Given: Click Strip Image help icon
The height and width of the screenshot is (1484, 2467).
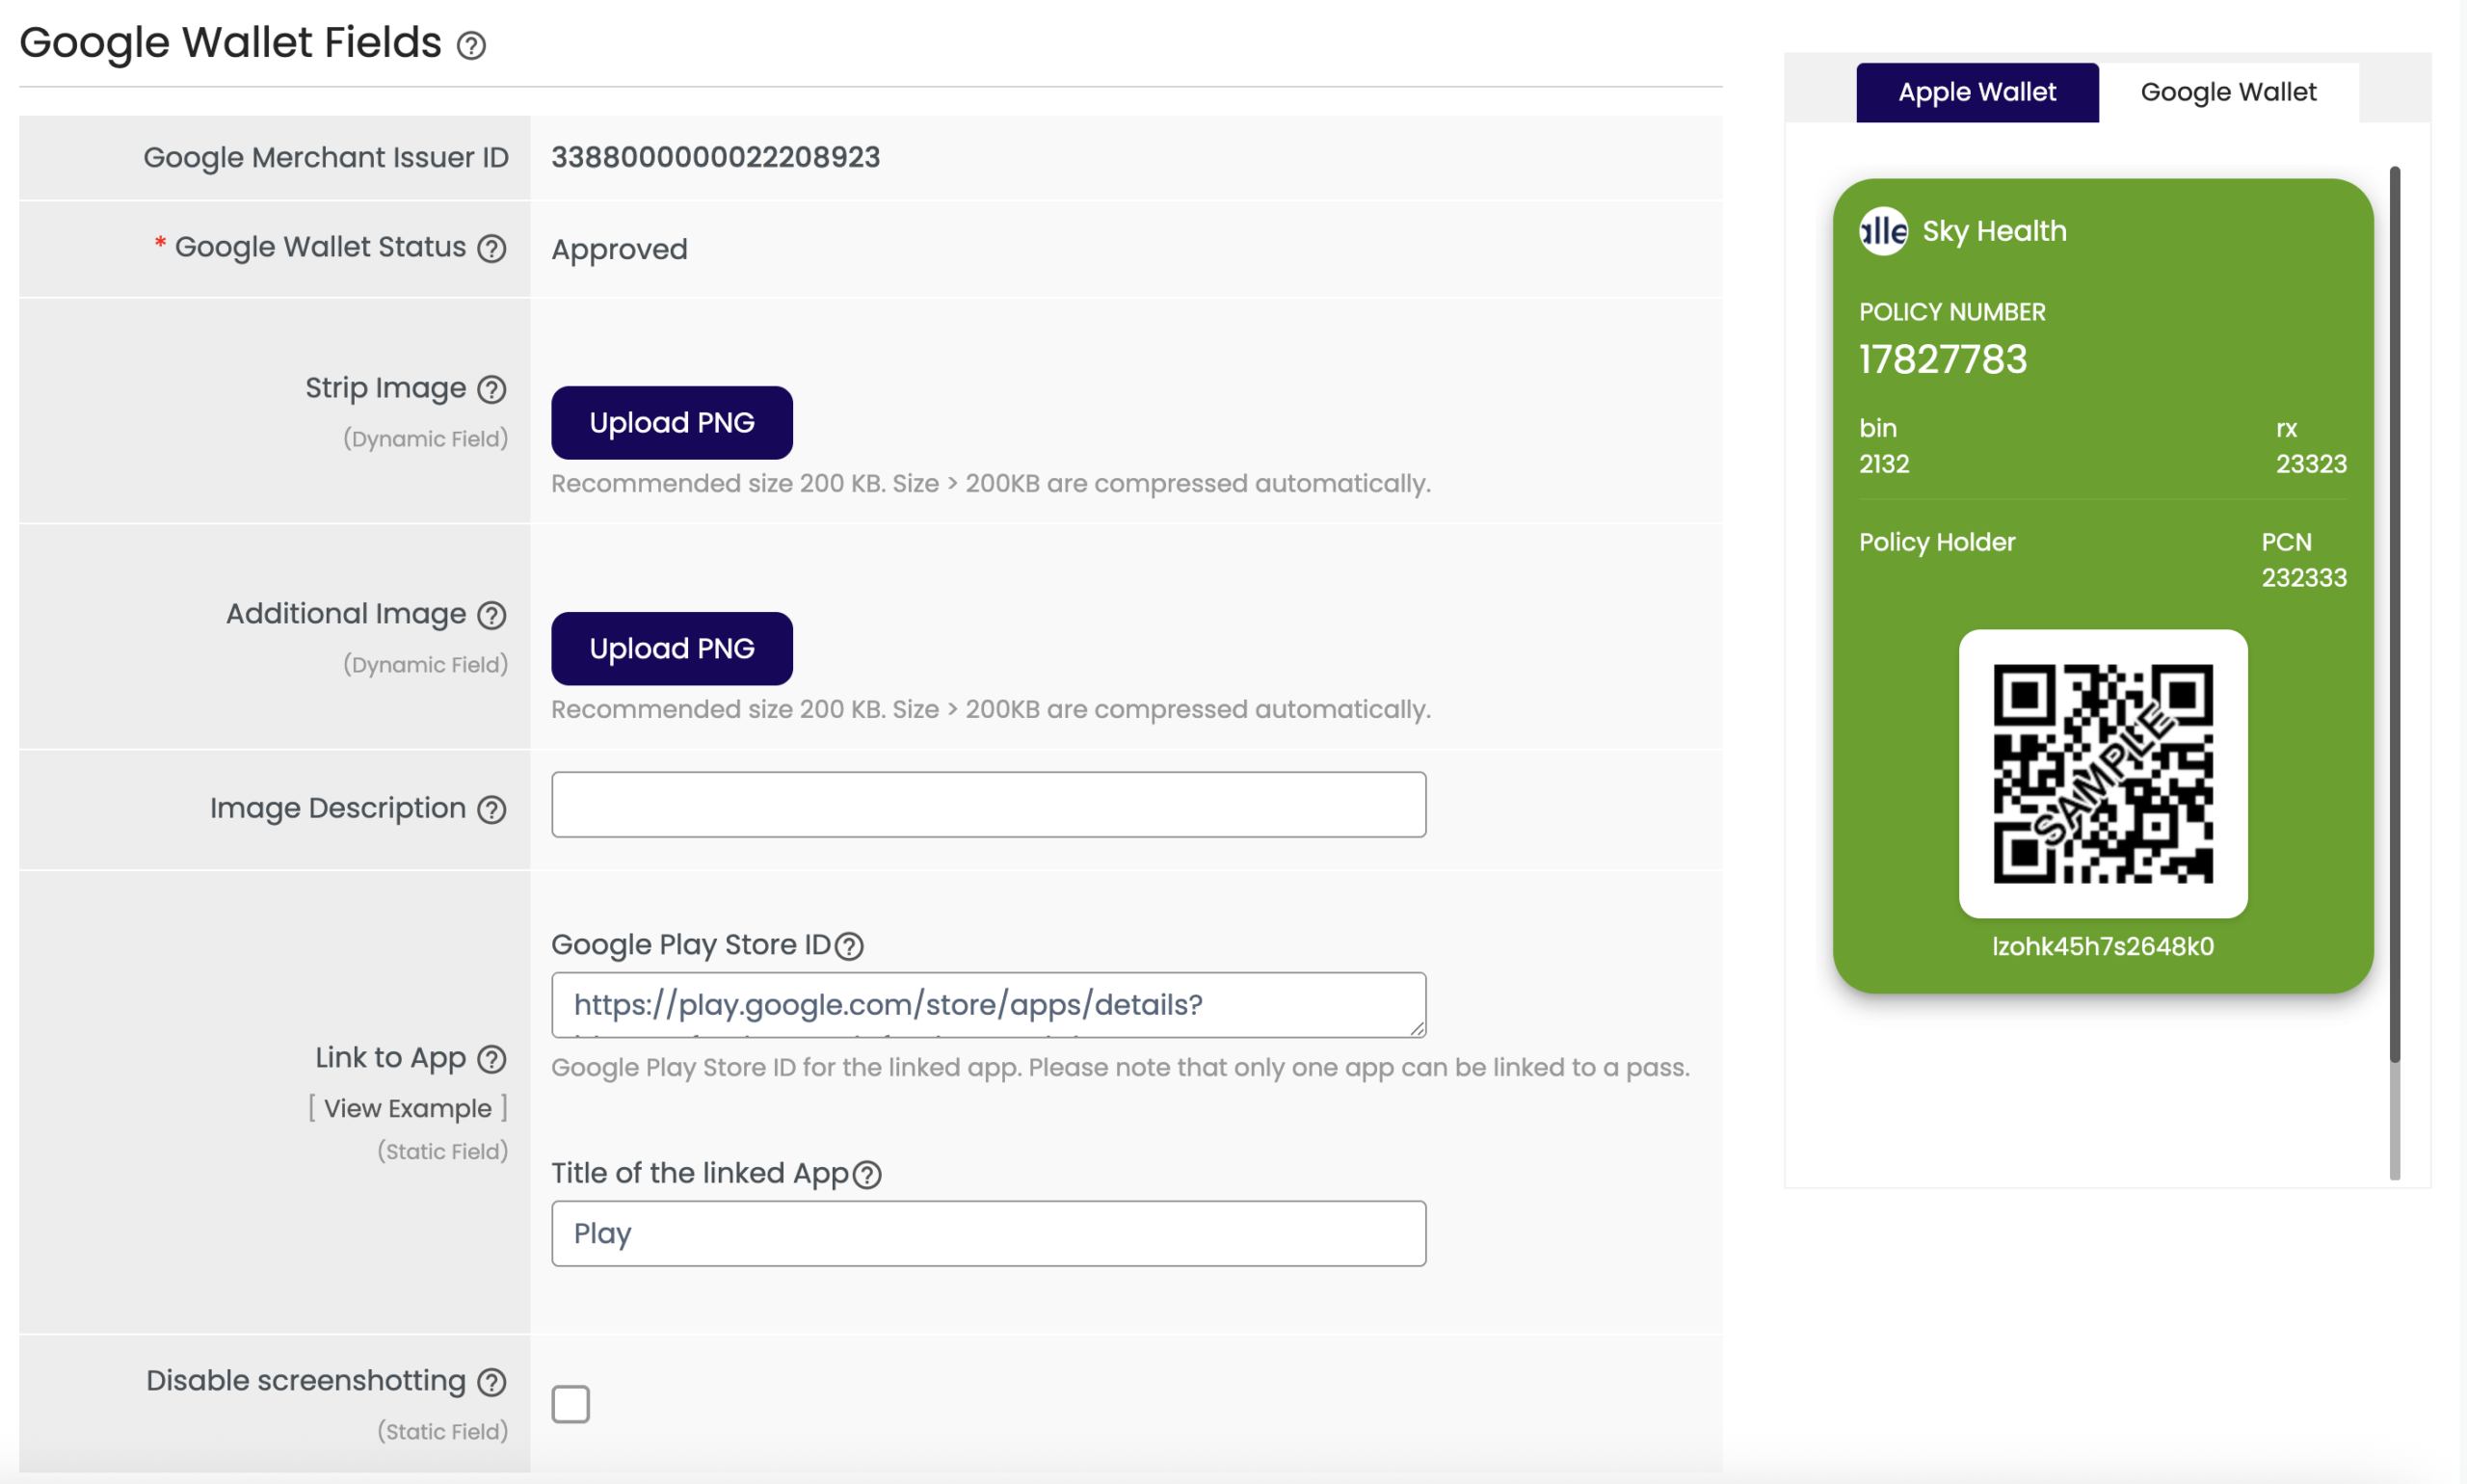Looking at the screenshot, I should click(491, 389).
